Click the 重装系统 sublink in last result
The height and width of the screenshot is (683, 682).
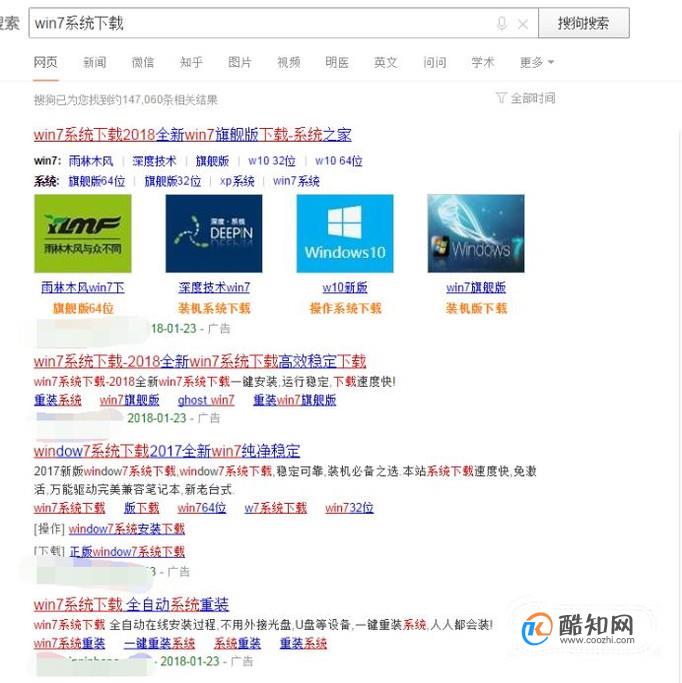[303, 643]
